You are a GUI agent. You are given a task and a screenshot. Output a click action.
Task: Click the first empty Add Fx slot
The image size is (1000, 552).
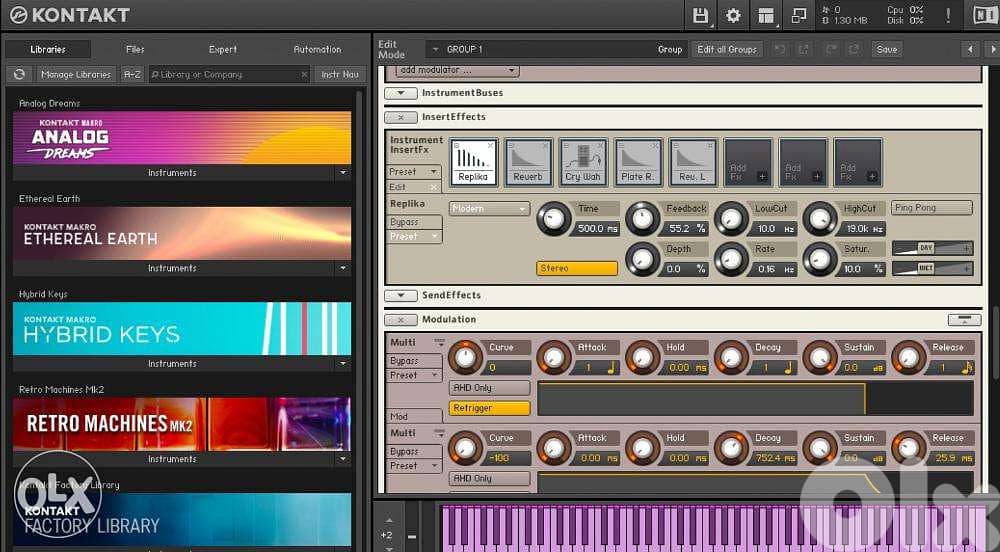pos(747,163)
